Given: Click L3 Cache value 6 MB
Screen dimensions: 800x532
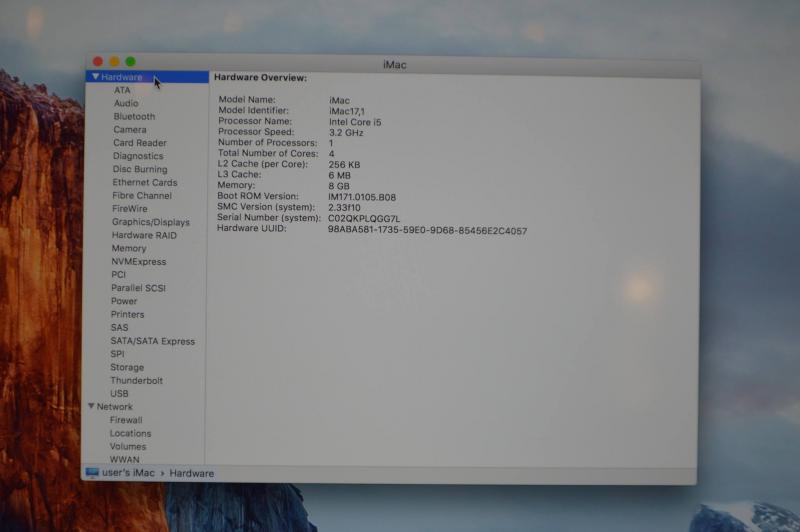Looking at the screenshot, I should (340, 175).
